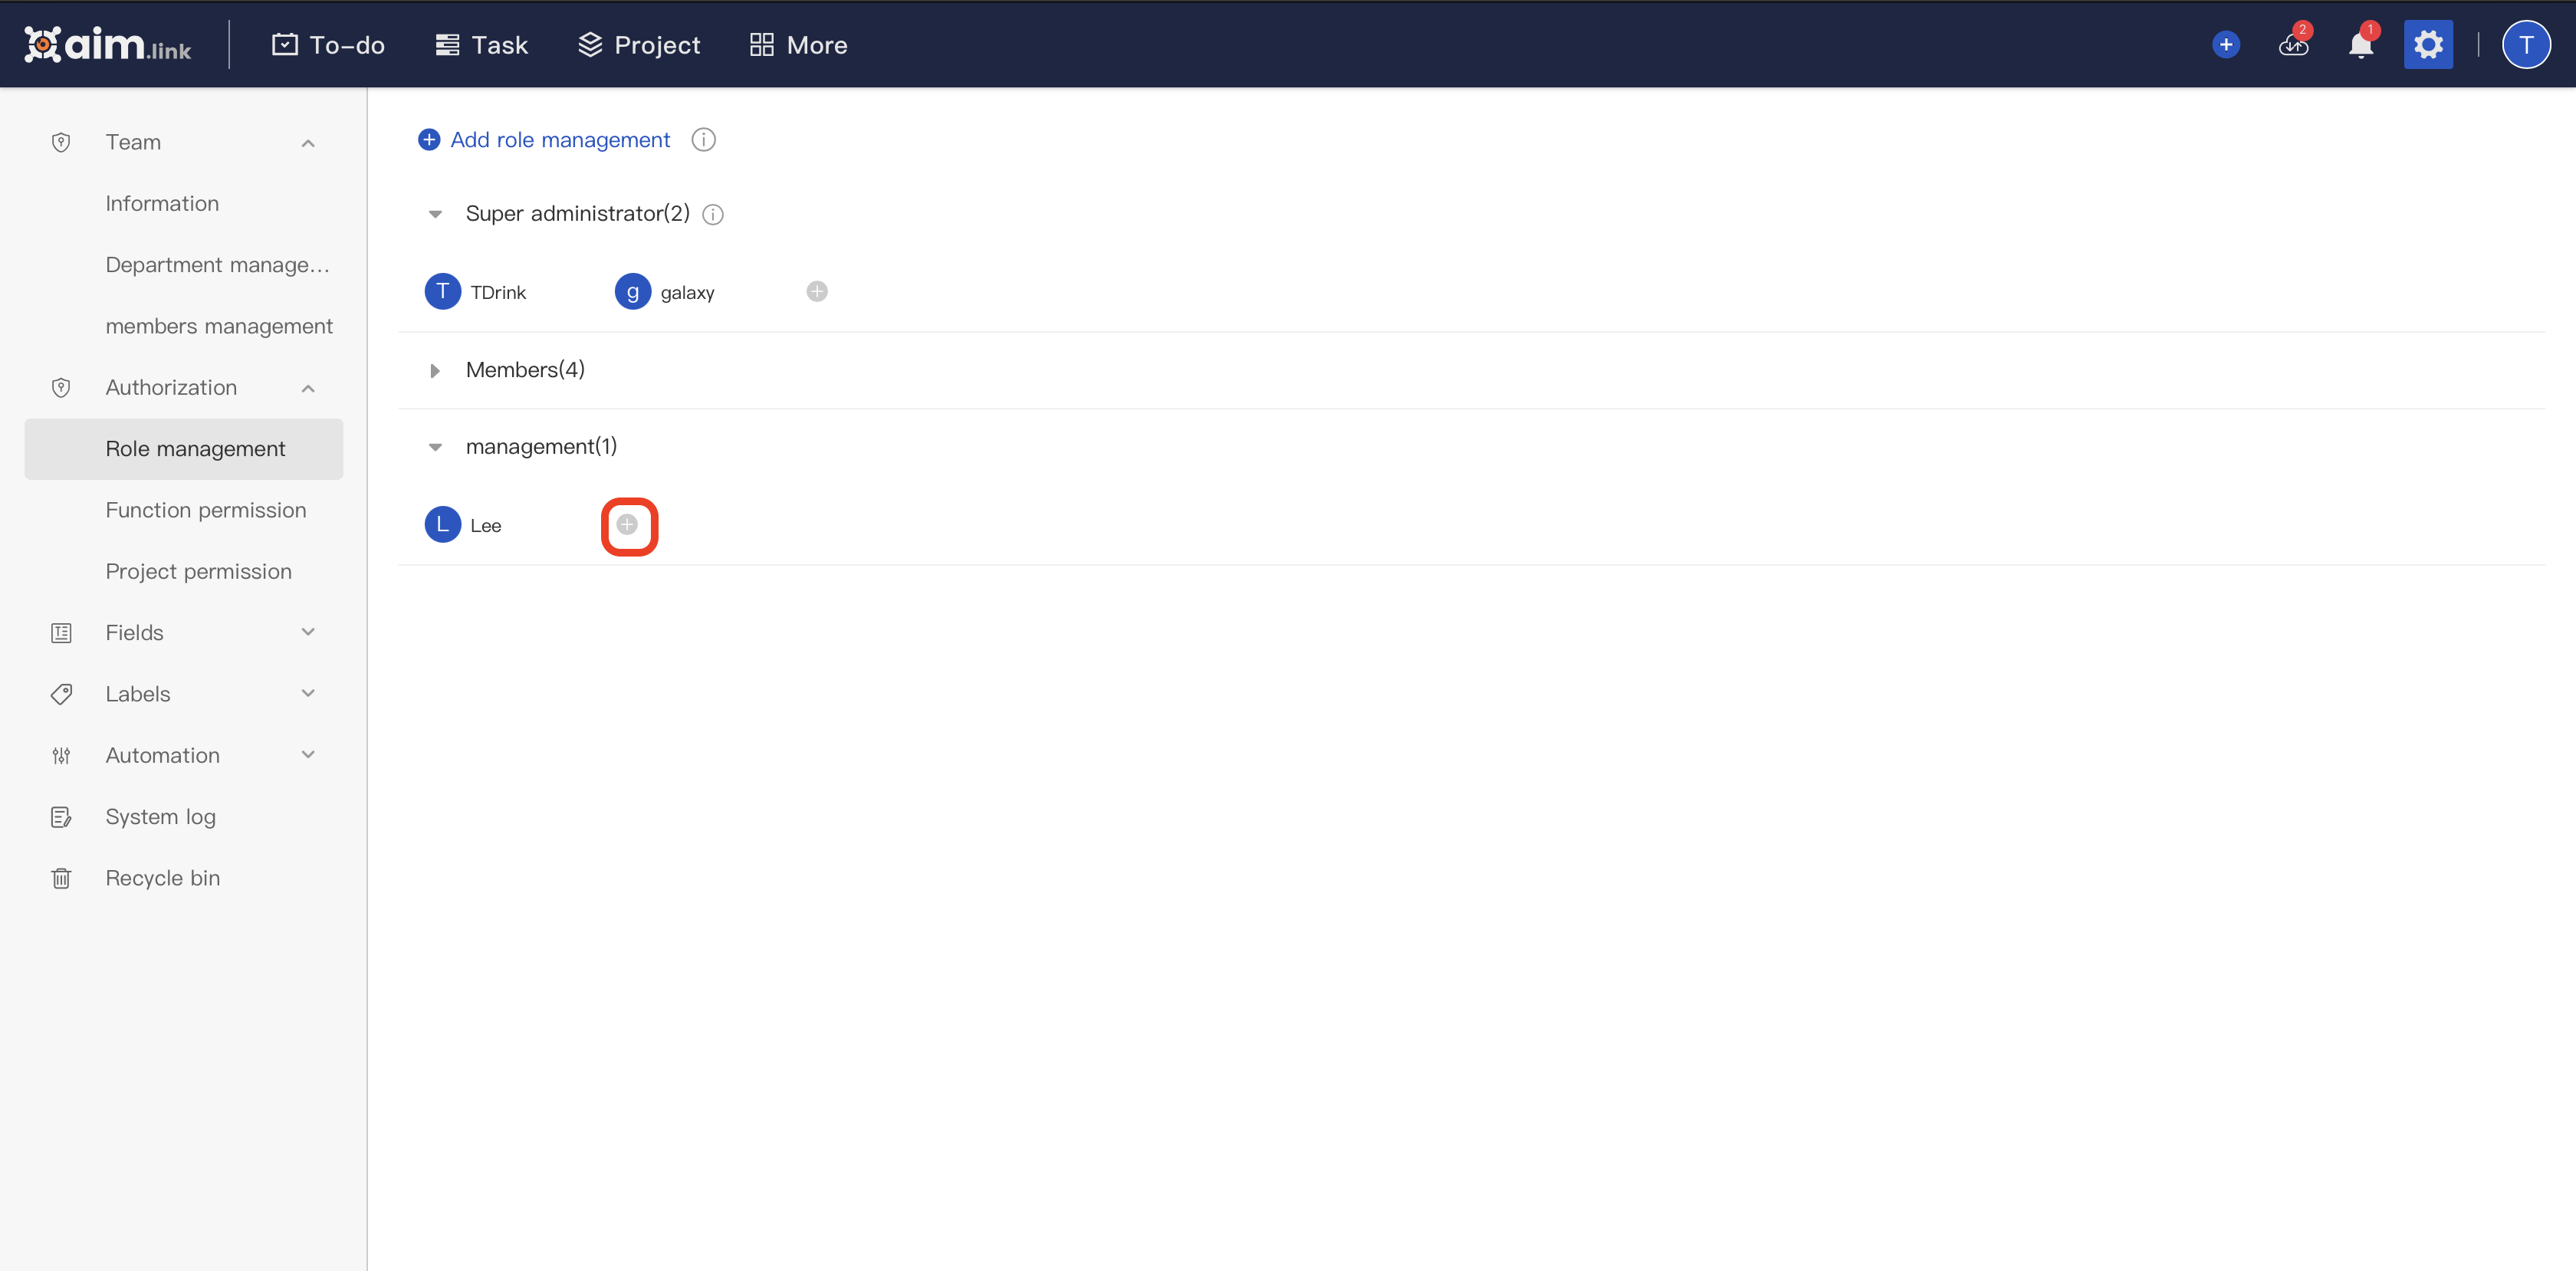Collapse the Super administrator(2) group
2576x1271 pixels.
[435, 213]
